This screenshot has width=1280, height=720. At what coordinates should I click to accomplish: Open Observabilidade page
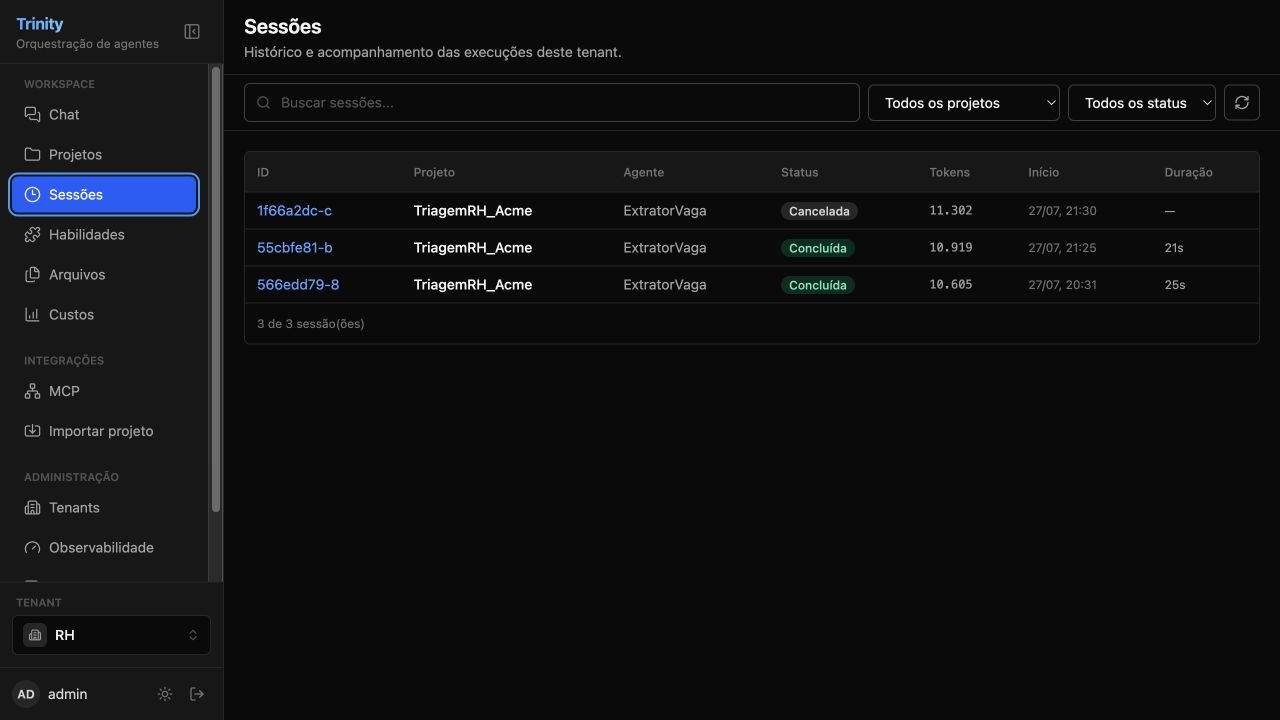pyautogui.click(x=104, y=548)
